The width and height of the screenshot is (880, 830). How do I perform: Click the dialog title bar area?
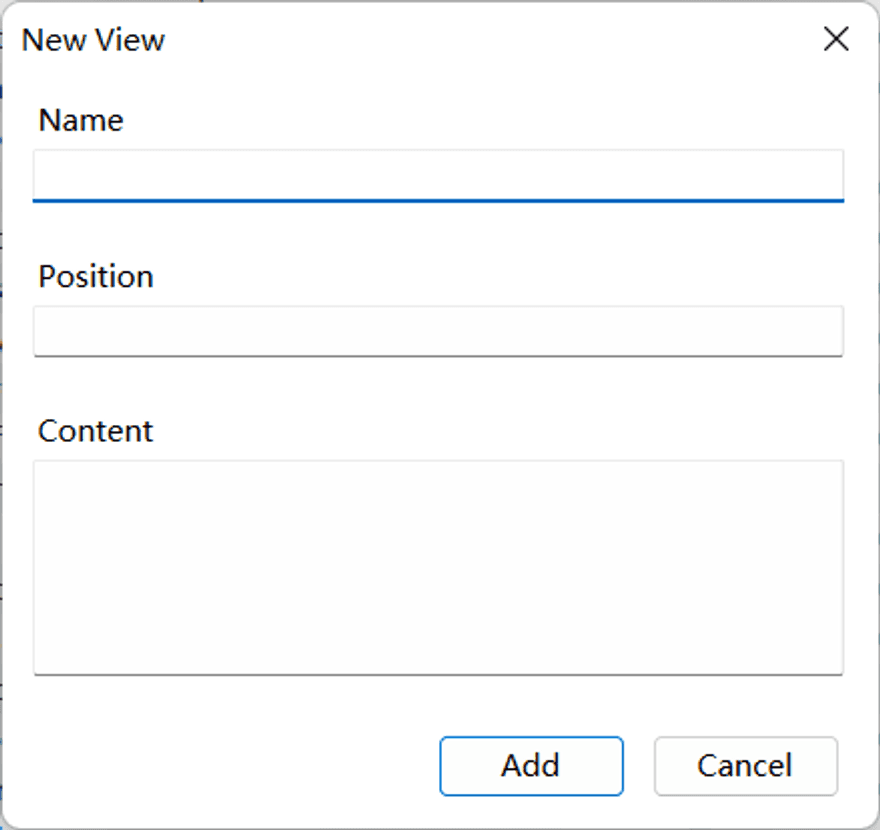click(450, 40)
